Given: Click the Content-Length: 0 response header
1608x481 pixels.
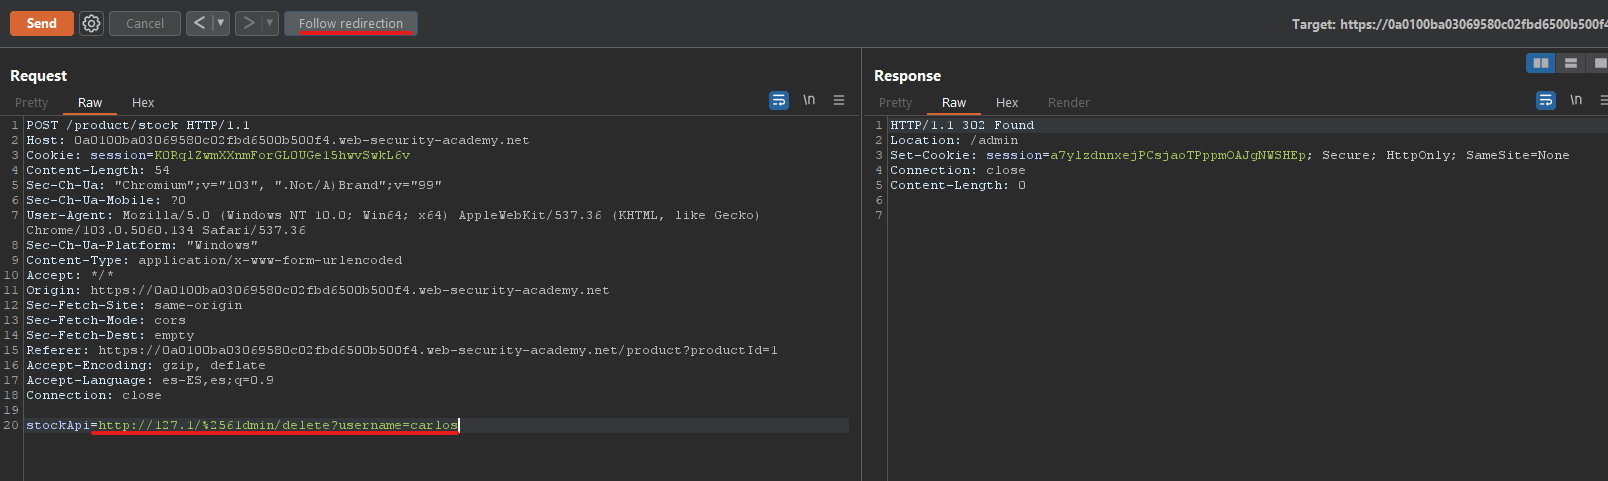Looking at the screenshot, I should pyautogui.click(x=958, y=185).
